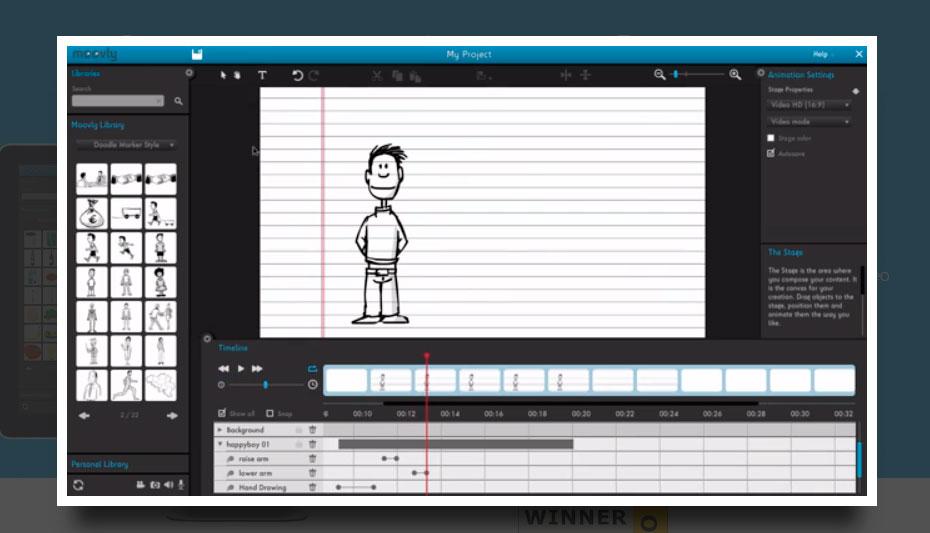Image resolution: width=930 pixels, height=533 pixels.
Task: Click the undo arrow icon
Action: click(x=297, y=75)
